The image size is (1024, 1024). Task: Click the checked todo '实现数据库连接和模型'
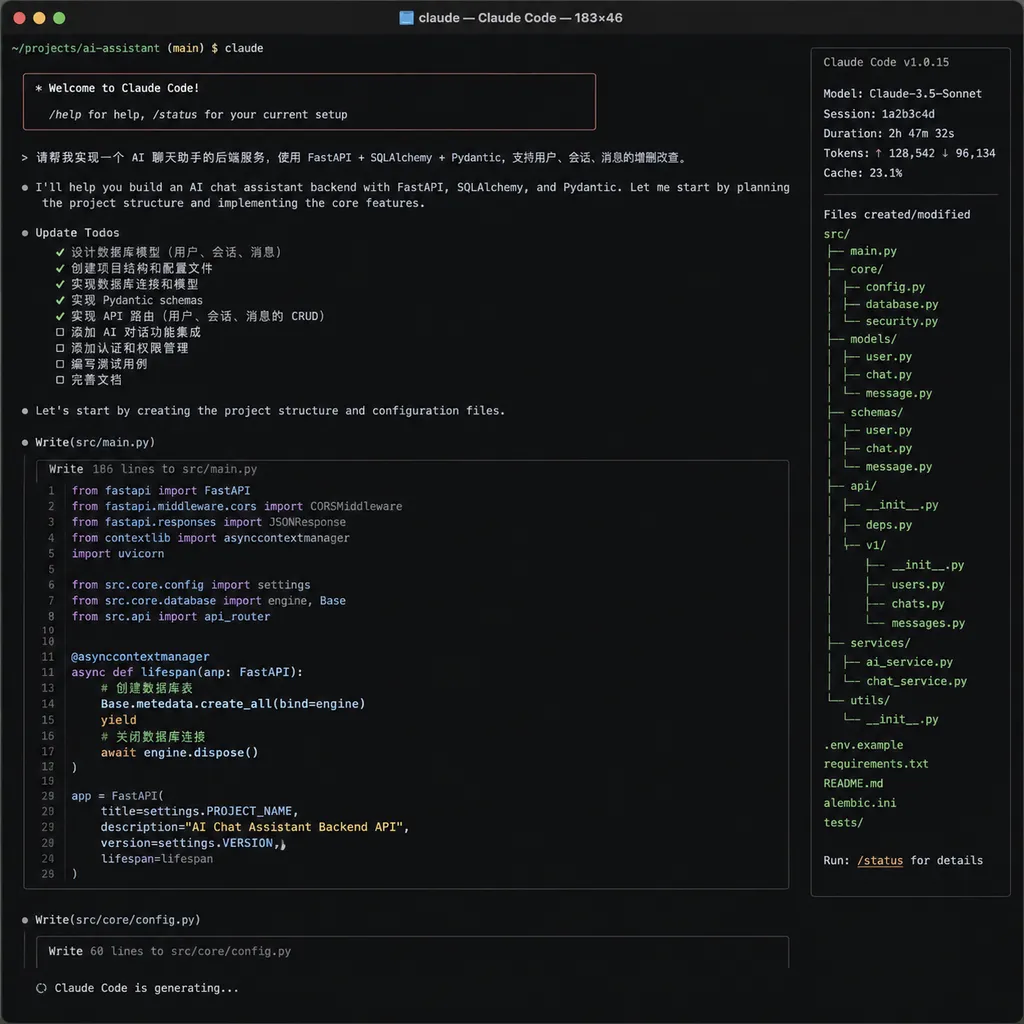(127, 284)
